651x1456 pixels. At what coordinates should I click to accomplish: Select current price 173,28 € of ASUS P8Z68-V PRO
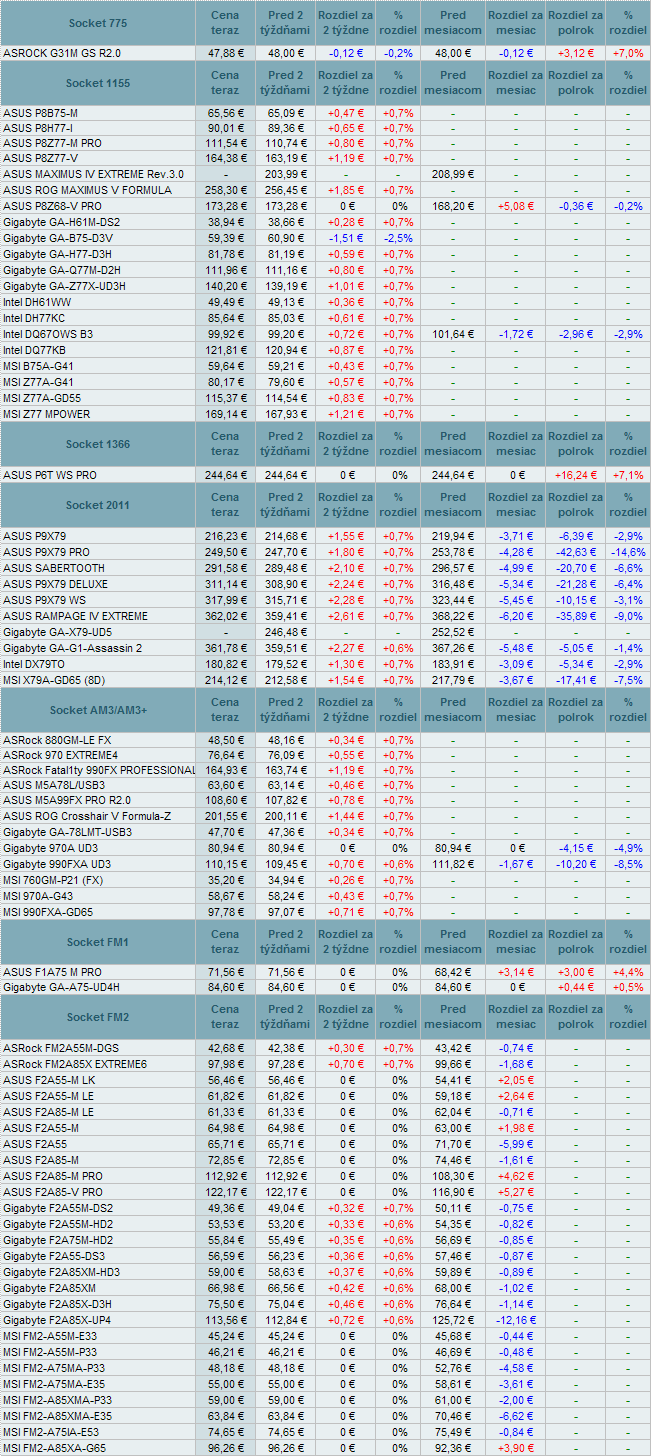coord(226,205)
